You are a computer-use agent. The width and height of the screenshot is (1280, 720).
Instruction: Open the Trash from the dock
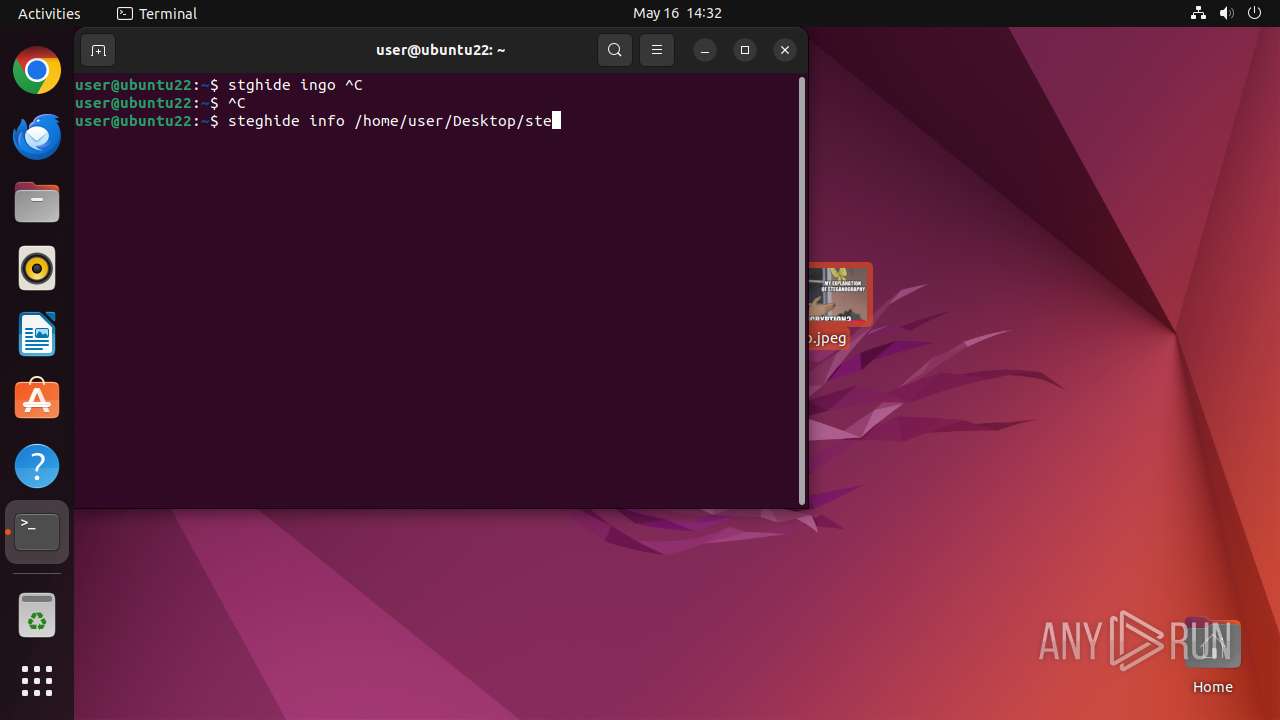pyautogui.click(x=37, y=615)
